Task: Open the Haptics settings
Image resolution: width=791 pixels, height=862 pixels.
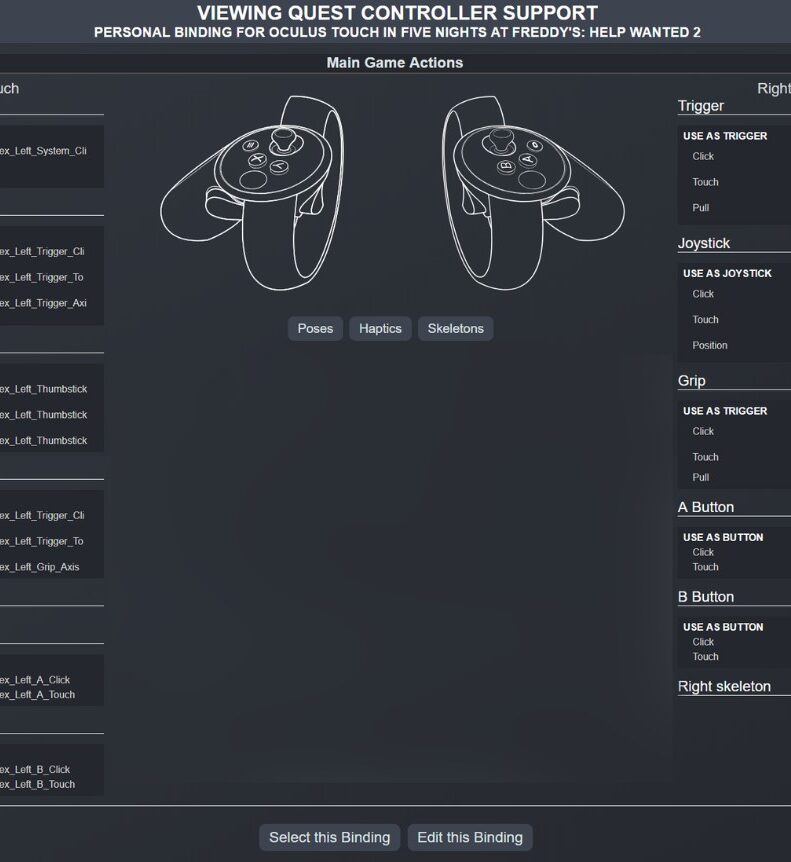Action: [x=380, y=329]
